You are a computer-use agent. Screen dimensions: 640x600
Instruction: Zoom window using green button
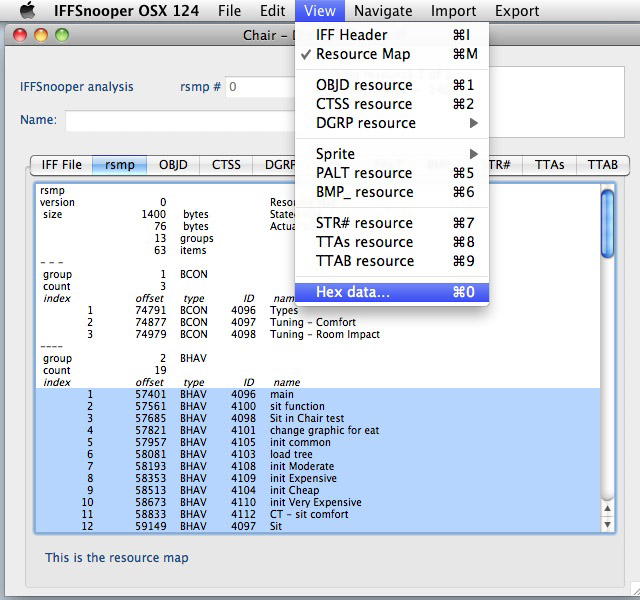click(62, 35)
